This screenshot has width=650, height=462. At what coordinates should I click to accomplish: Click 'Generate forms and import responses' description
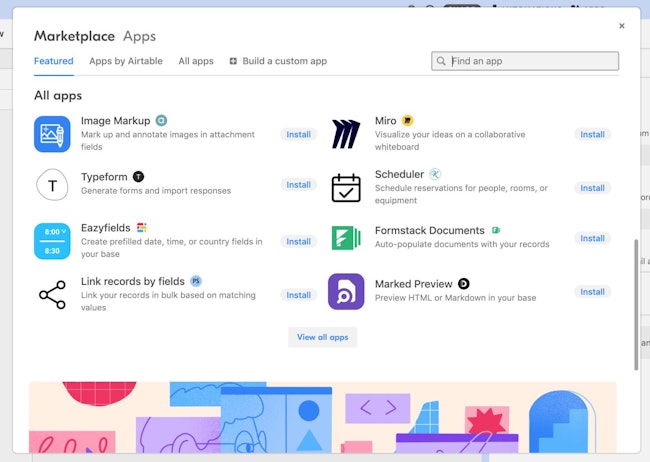click(156, 191)
